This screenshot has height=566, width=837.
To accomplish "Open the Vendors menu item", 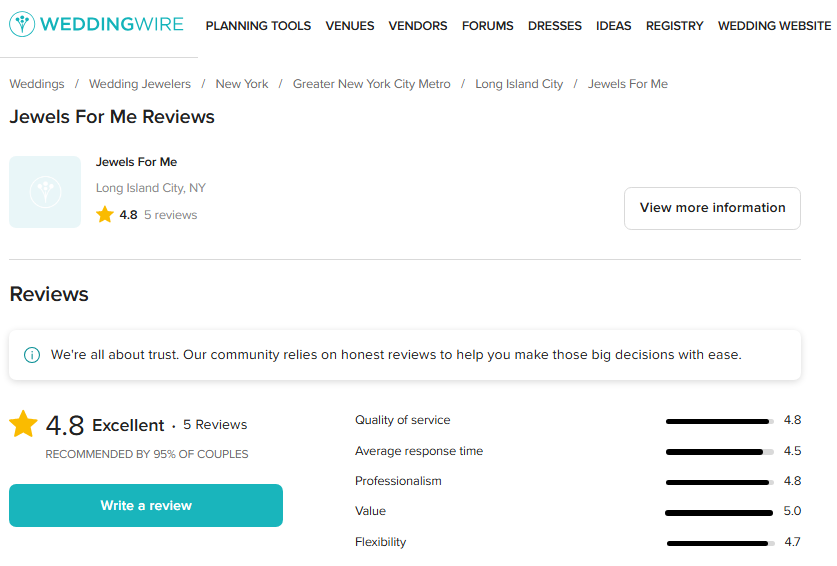I will (x=418, y=26).
